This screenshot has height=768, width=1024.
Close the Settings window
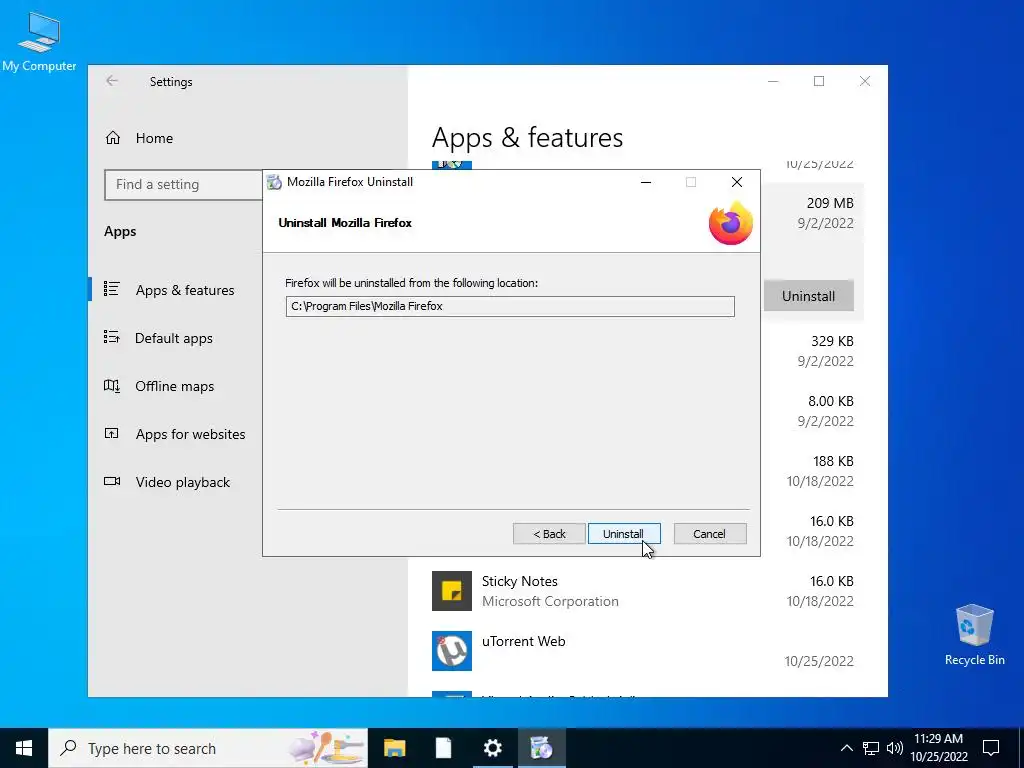click(865, 81)
